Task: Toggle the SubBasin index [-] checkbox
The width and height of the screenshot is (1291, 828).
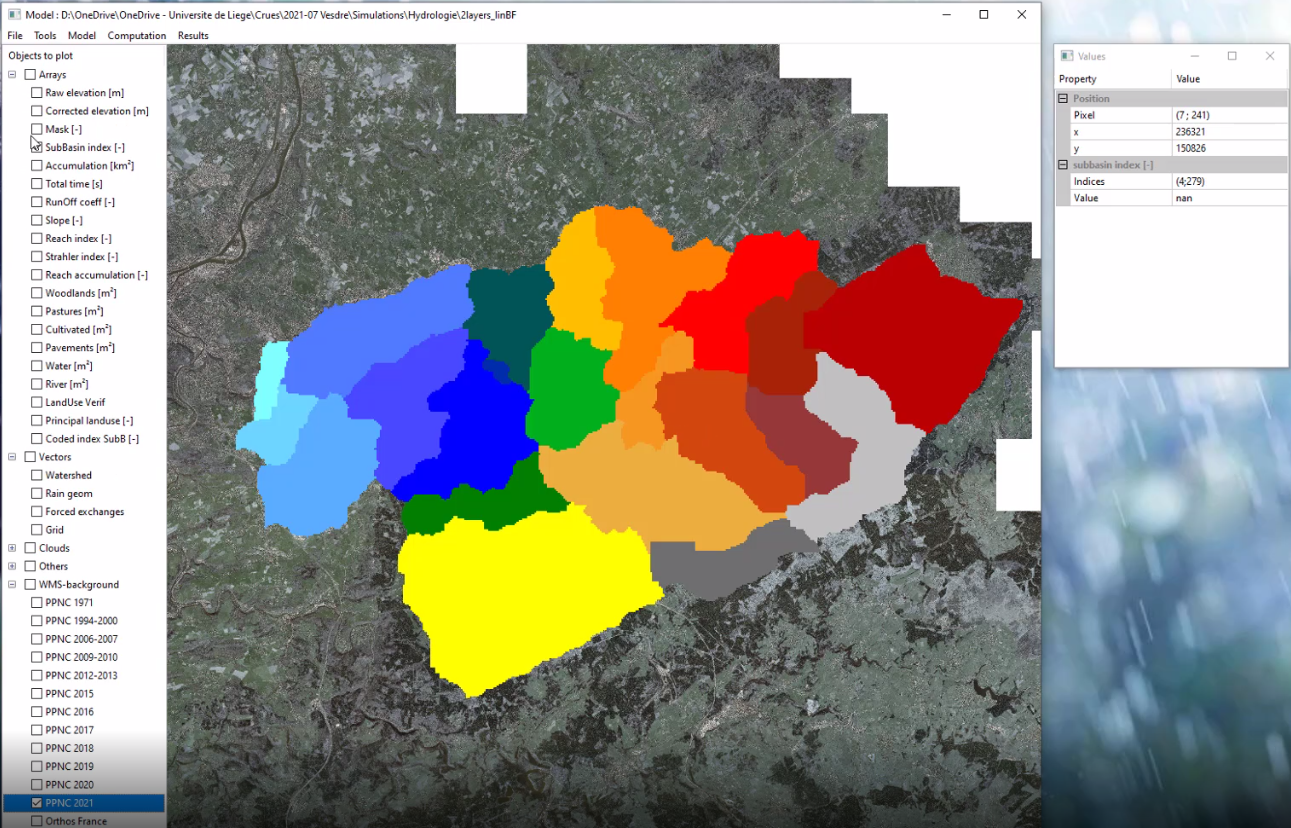Action: 37,148
